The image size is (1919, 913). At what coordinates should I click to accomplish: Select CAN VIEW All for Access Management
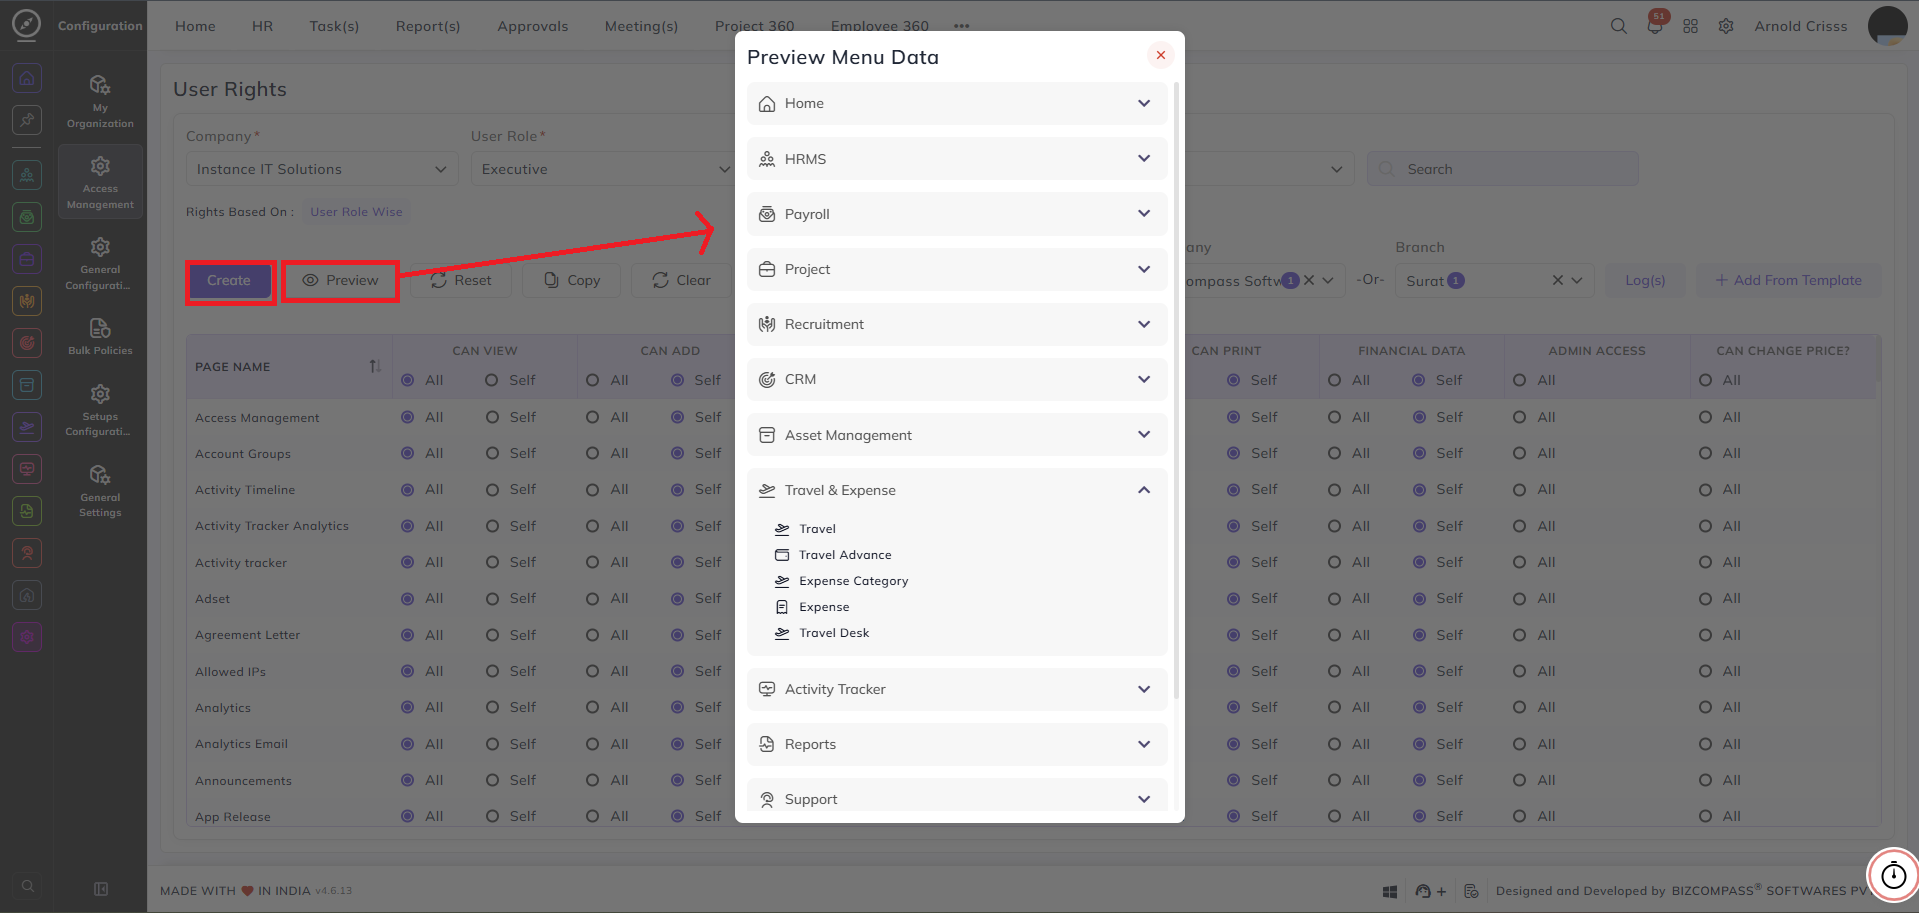(x=408, y=417)
